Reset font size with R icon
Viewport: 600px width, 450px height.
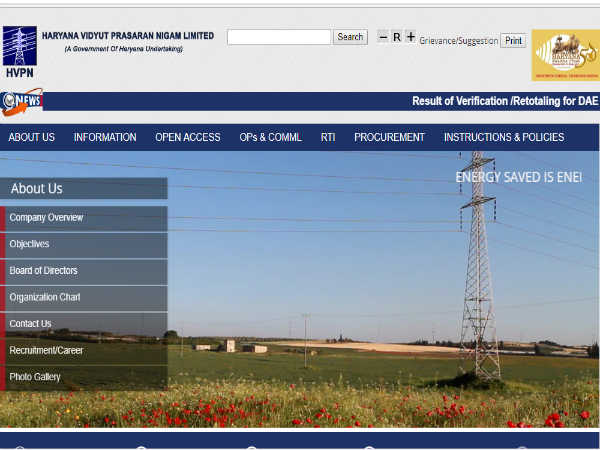click(x=396, y=37)
